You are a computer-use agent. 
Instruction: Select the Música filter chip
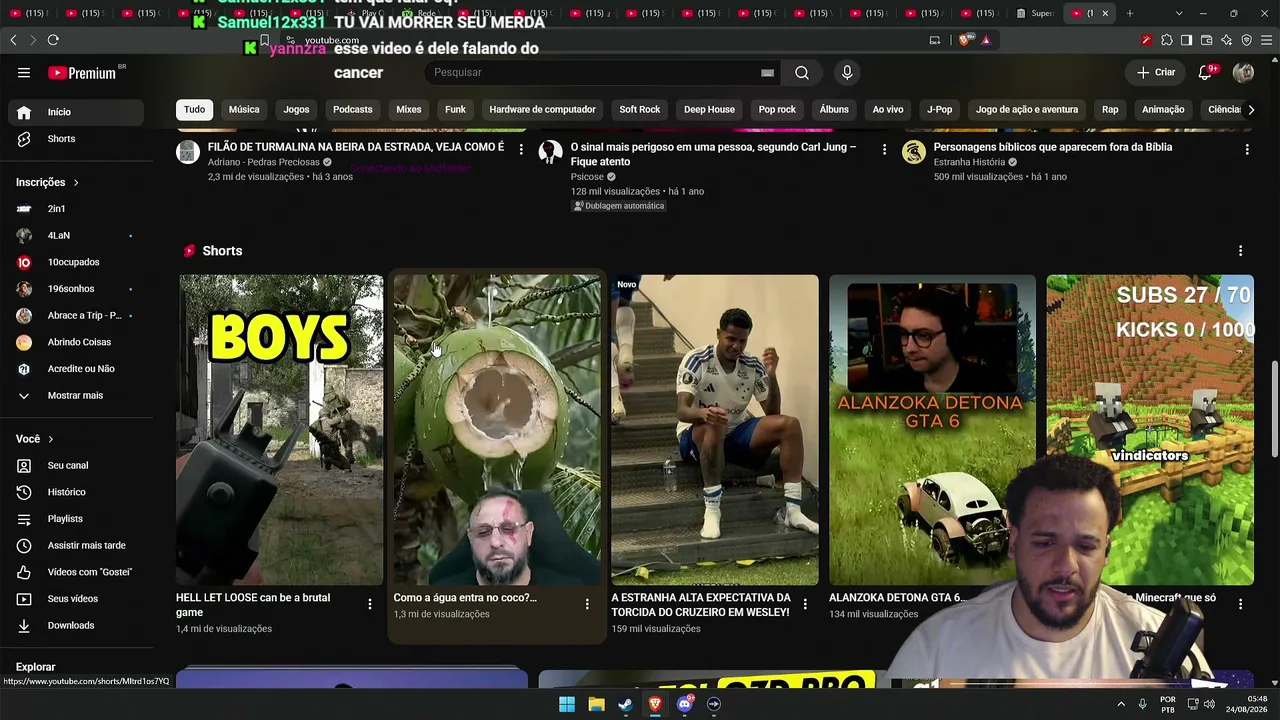[244, 109]
